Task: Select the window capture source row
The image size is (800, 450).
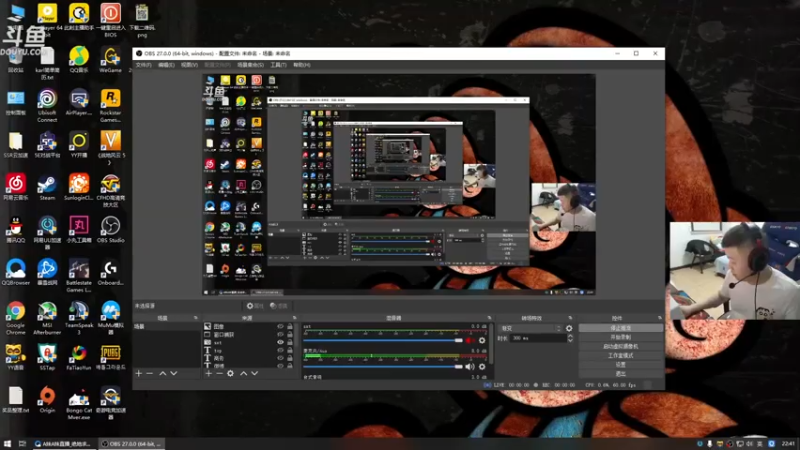Action: [248, 335]
